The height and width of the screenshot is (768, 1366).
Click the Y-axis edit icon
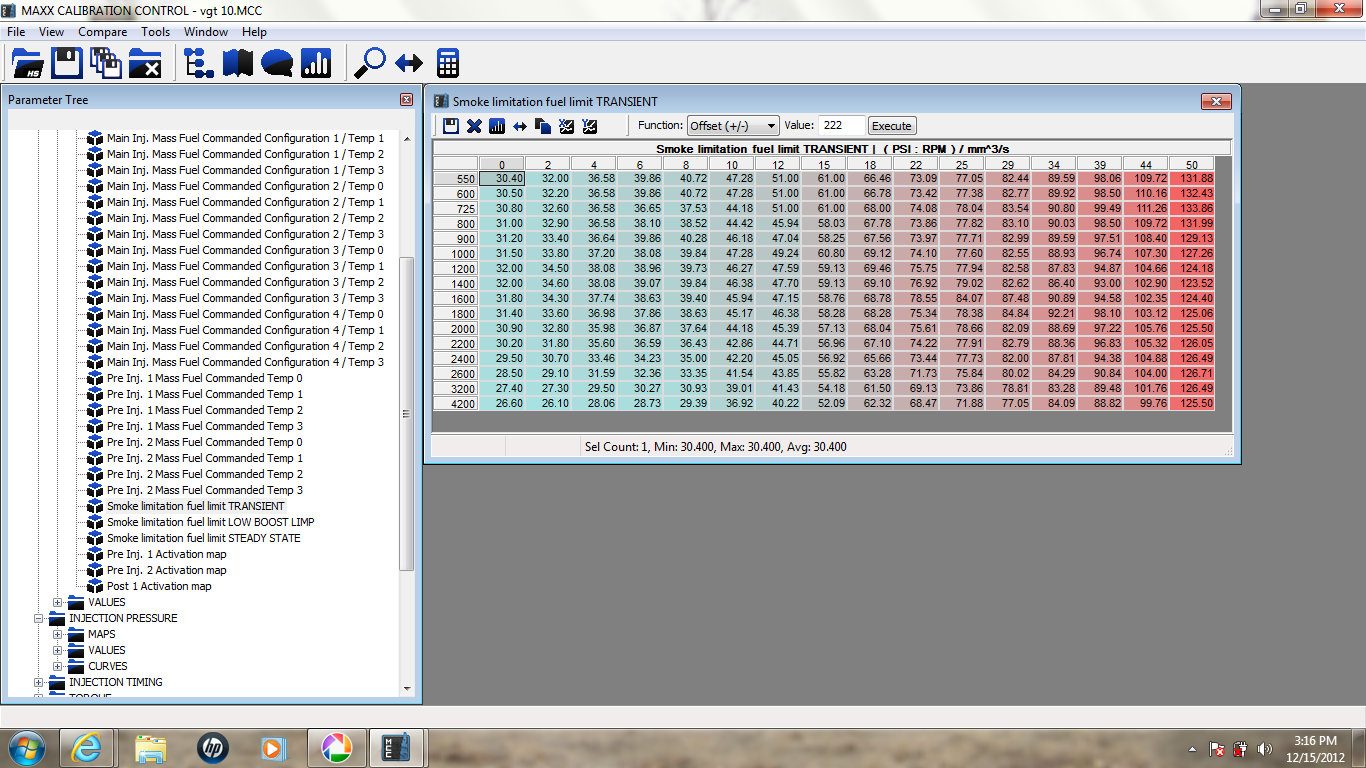point(589,126)
